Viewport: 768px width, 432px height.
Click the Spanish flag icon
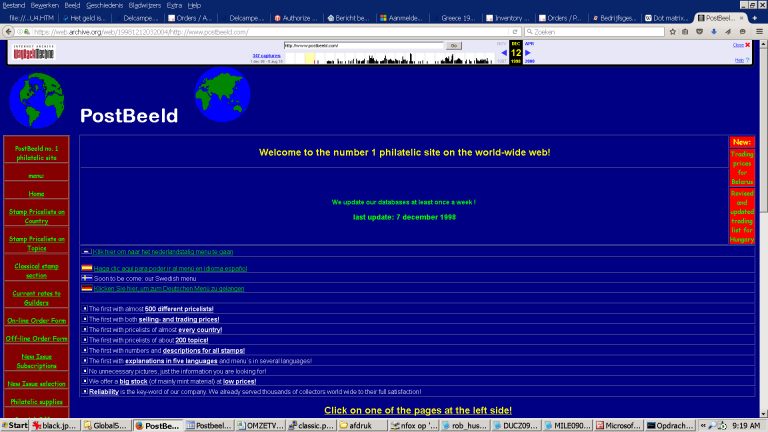coord(87,269)
